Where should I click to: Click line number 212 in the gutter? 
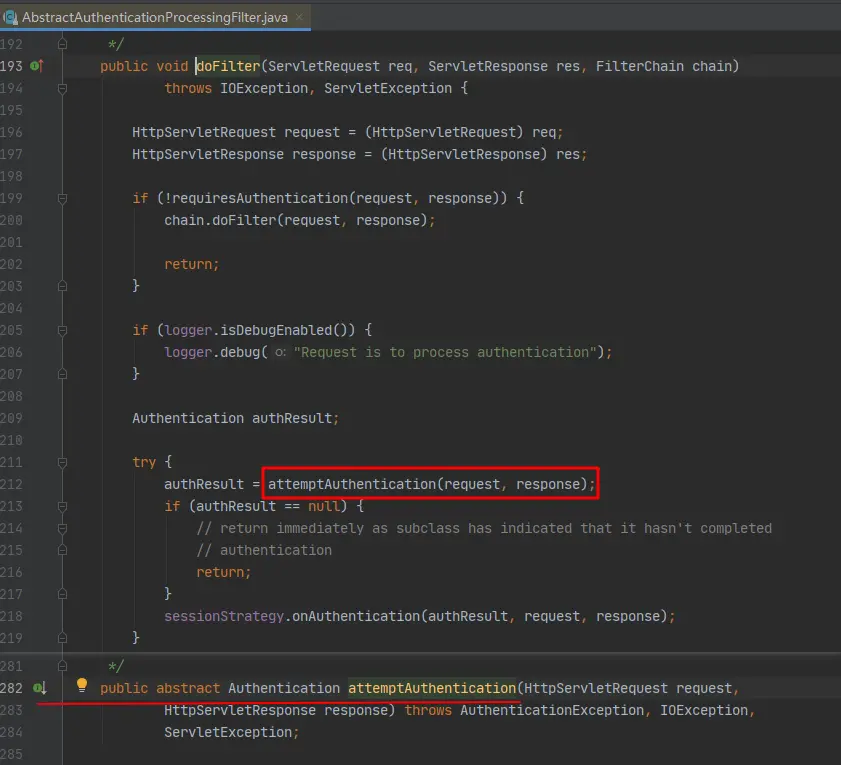click(x=11, y=484)
